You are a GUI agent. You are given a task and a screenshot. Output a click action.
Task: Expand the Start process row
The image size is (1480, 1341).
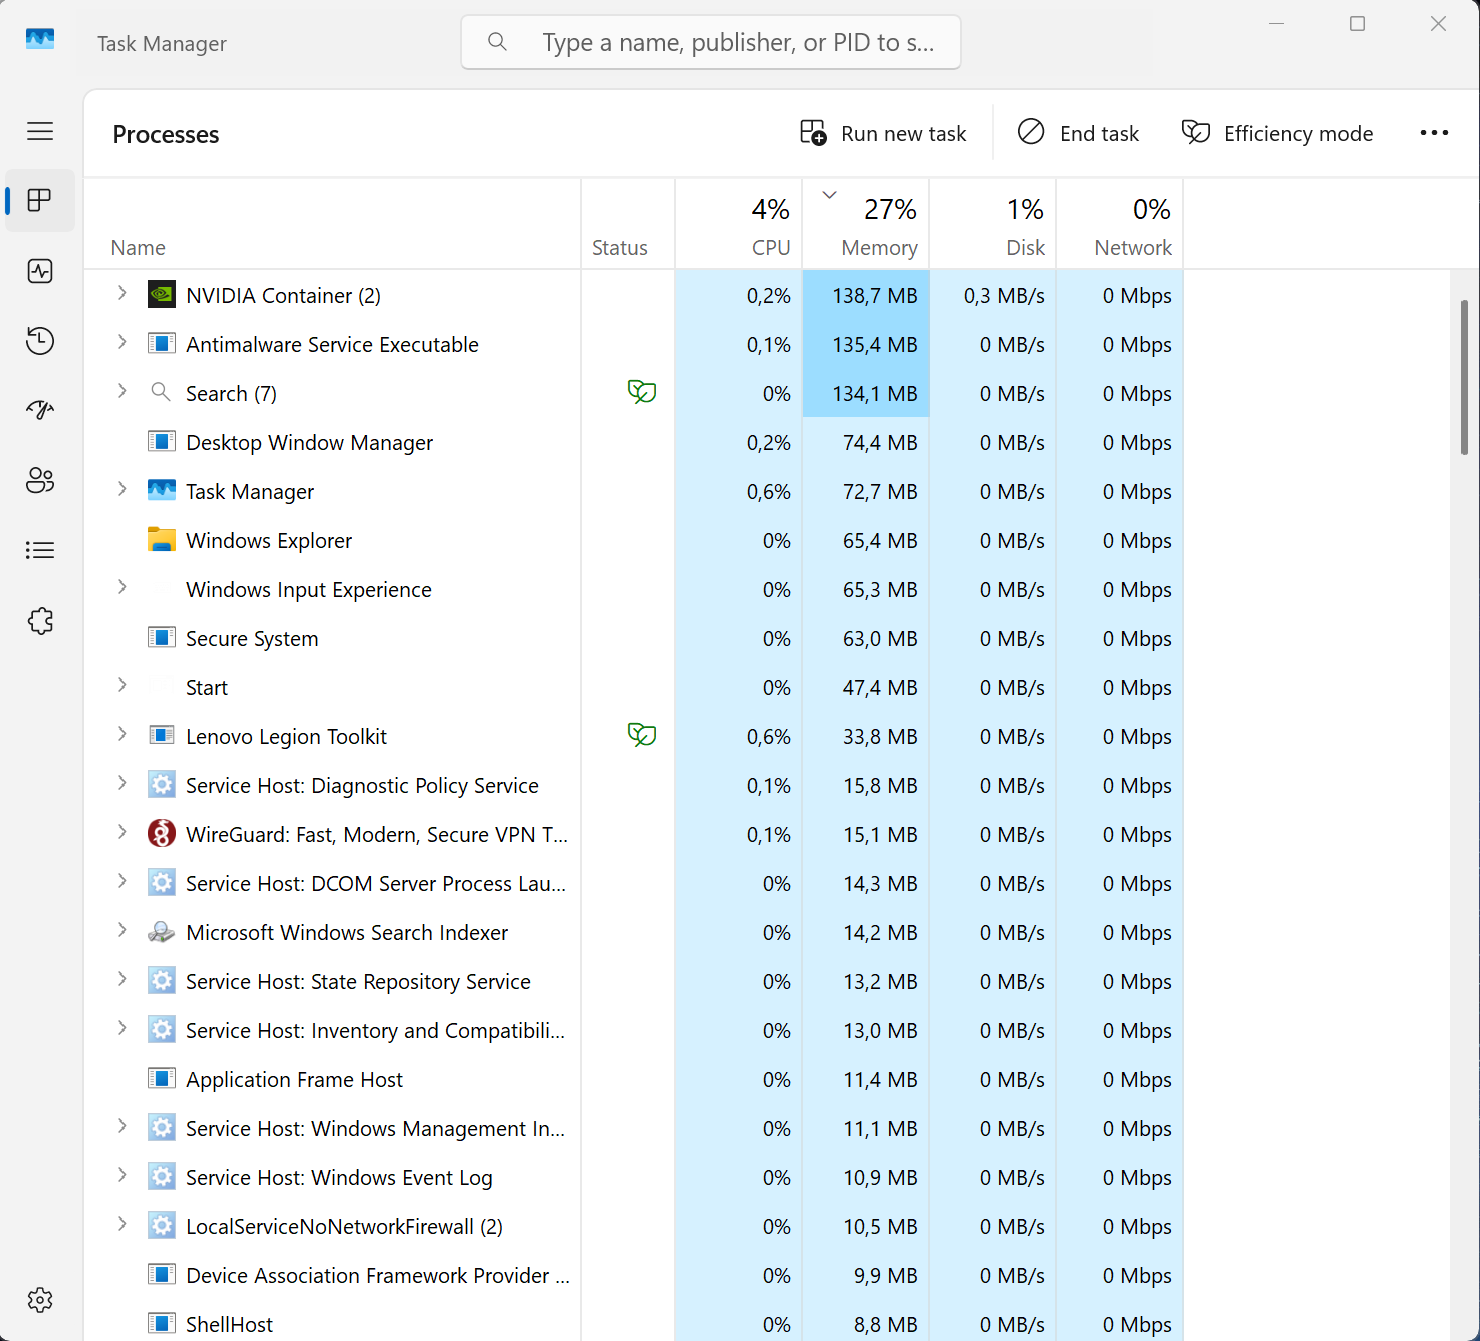point(122,685)
